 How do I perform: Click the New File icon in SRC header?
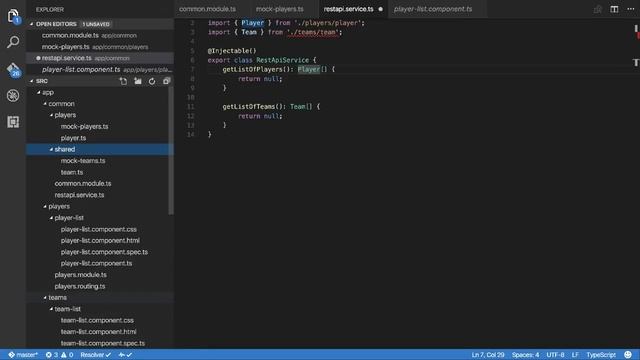pos(123,81)
